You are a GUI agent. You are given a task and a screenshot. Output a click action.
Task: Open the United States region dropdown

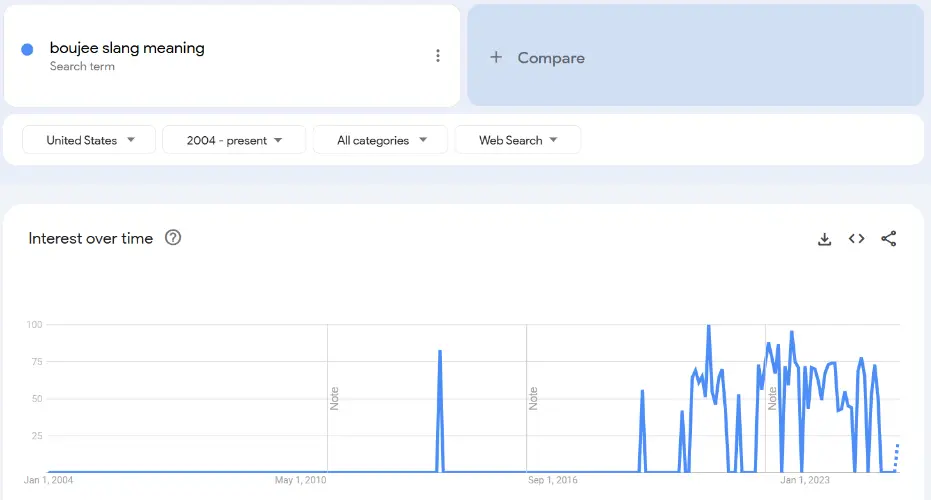pyautogui.click(x=89, y=140)
